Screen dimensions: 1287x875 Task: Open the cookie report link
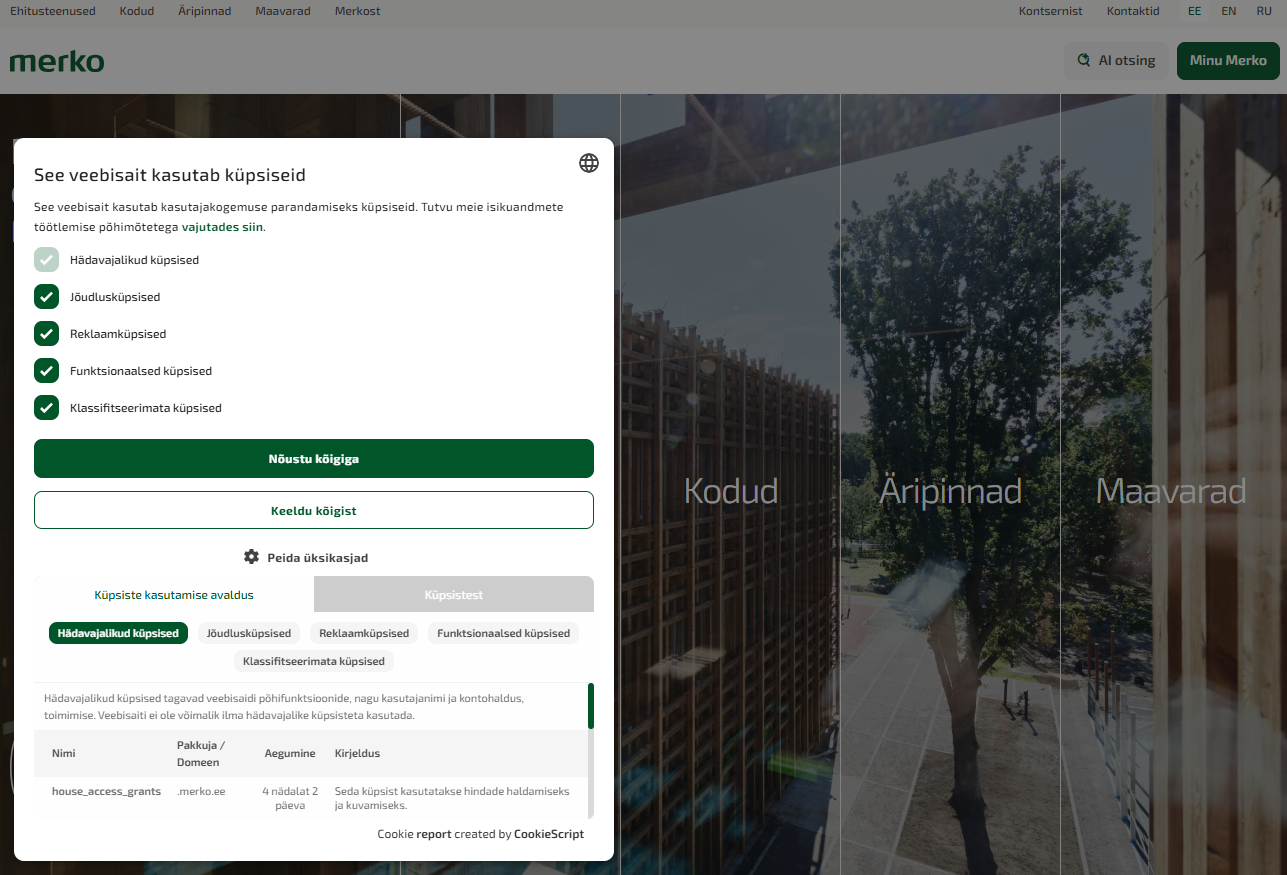coord(434,834)
